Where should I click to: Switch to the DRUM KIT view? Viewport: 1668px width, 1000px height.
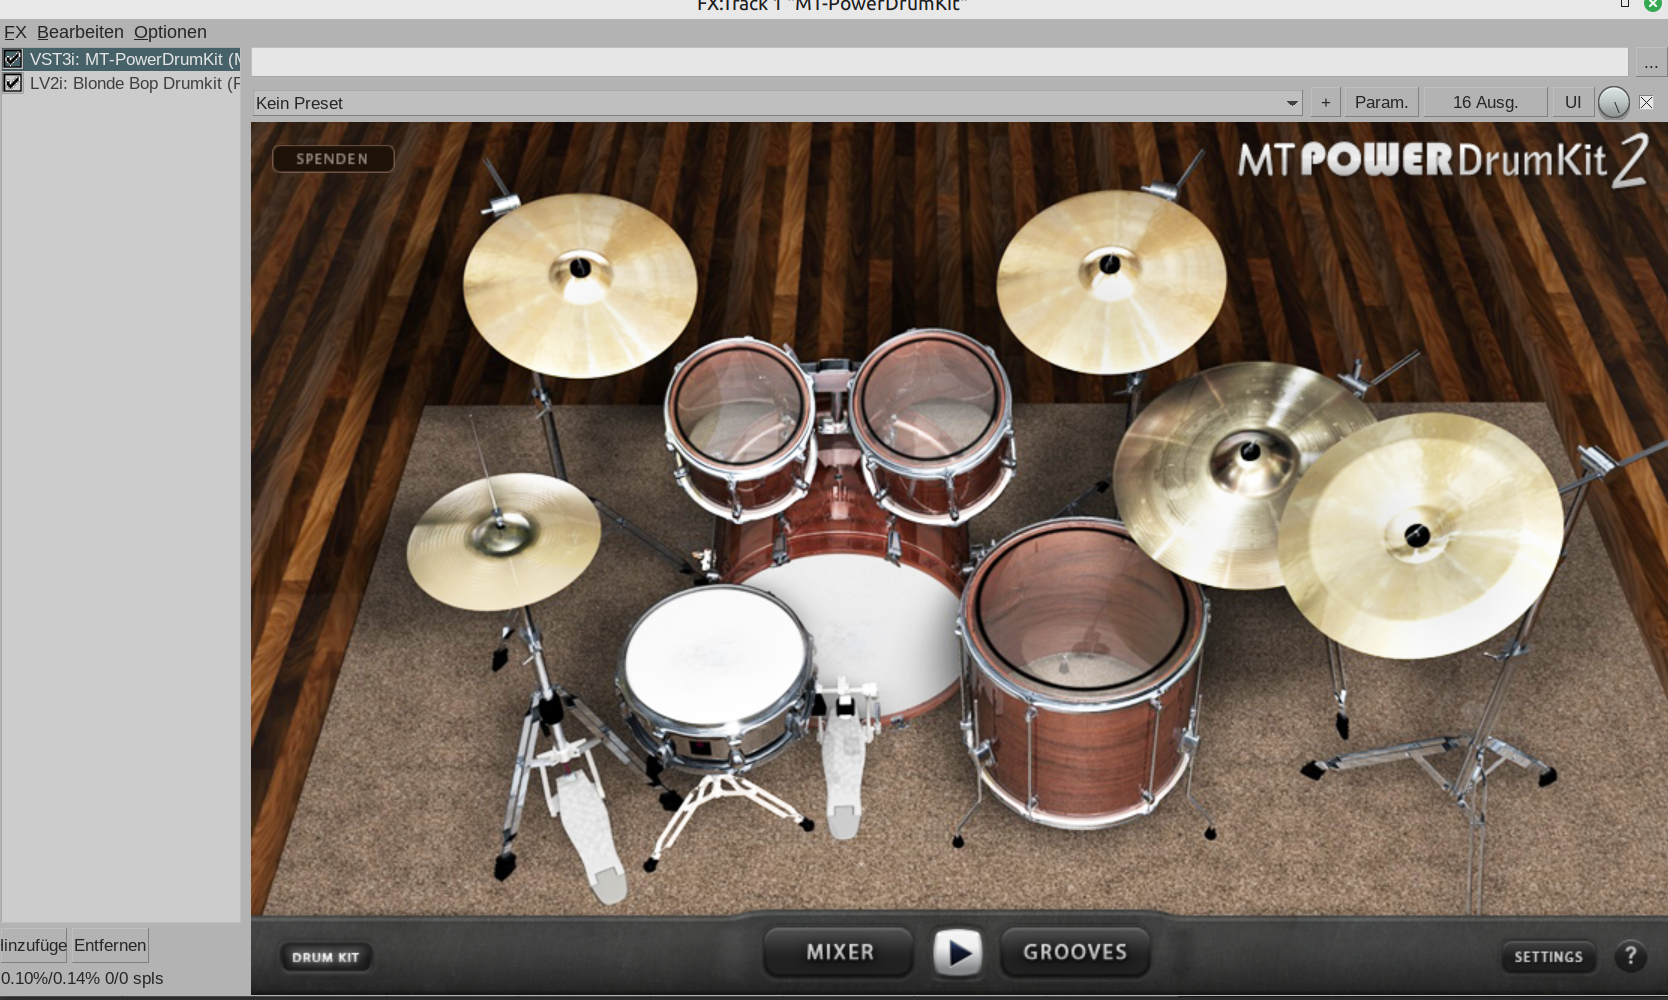pos(325,957)
